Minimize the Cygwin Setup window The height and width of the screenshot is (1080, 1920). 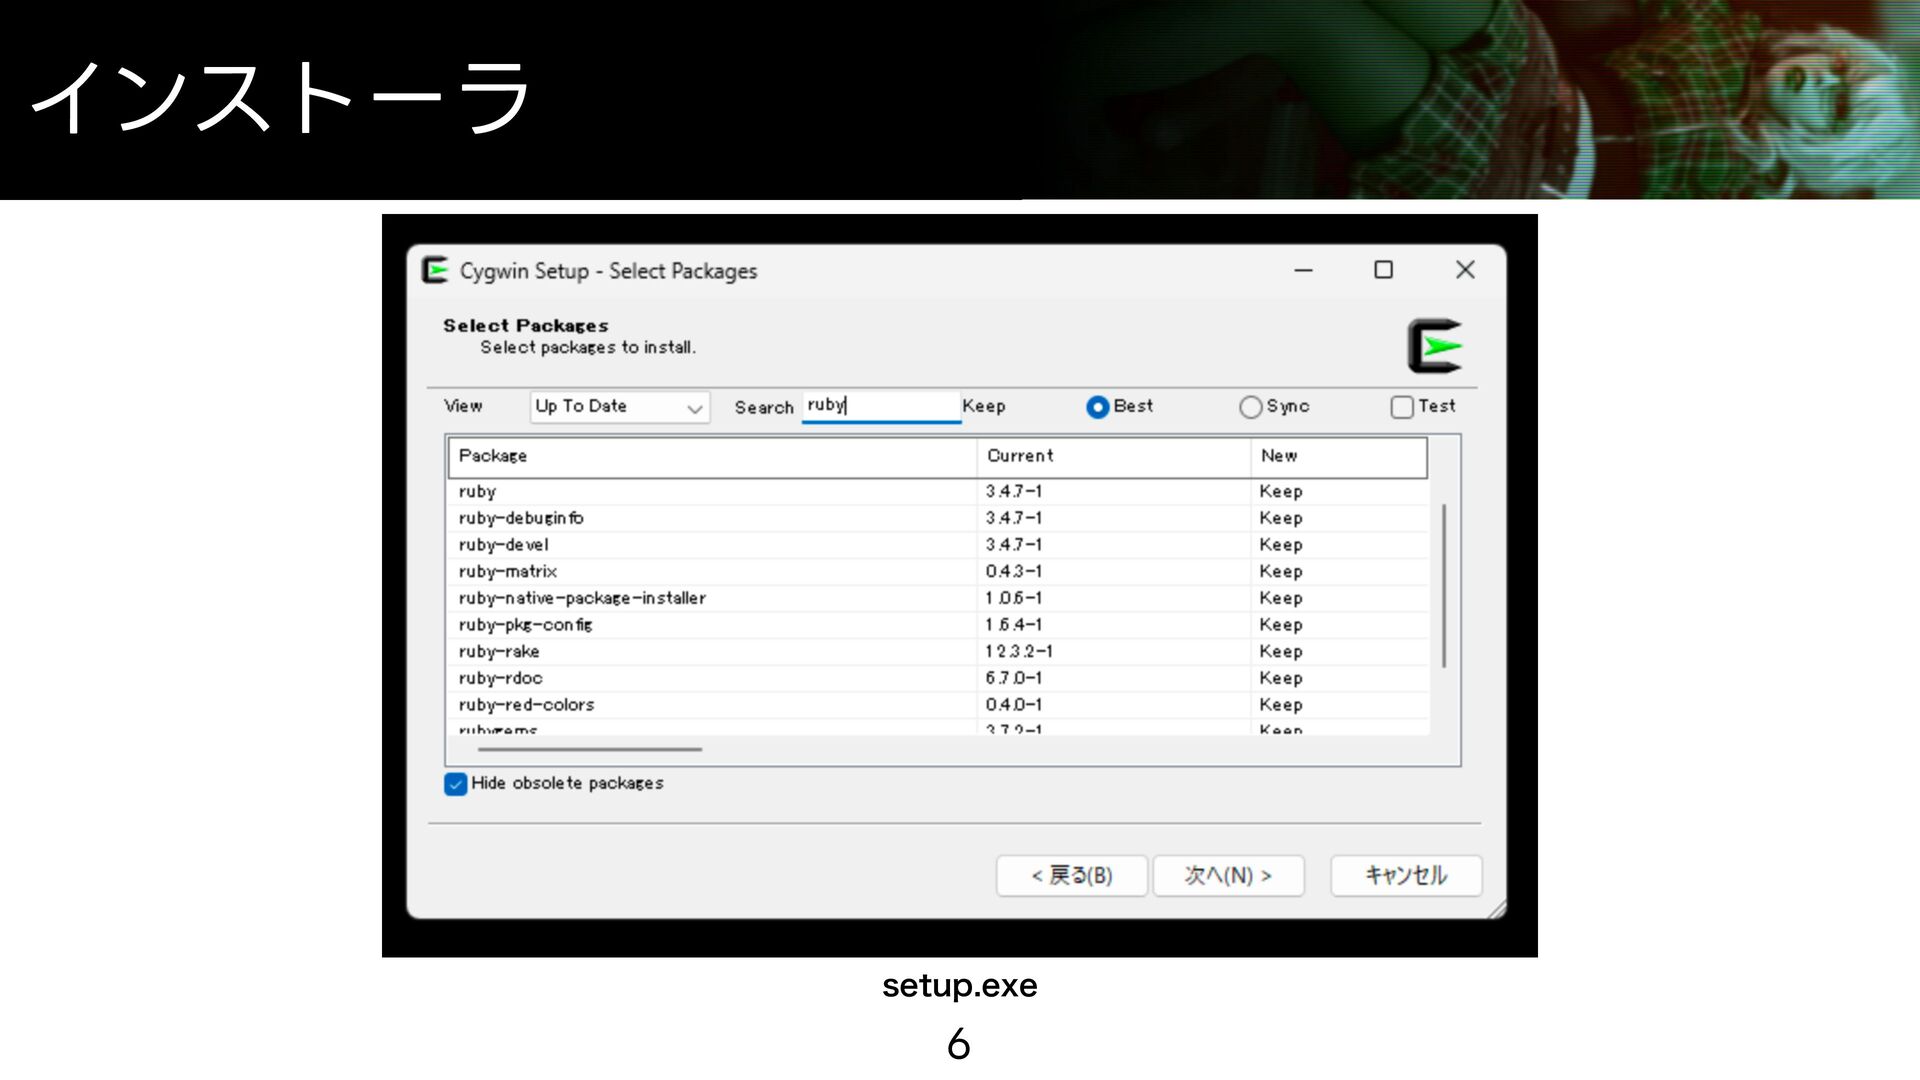click(x=1303, y=271)
